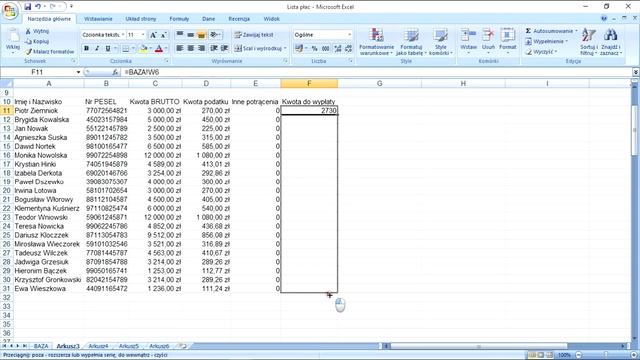Open the Office button menu
Image resolution: width=640 pixels, height=360 pixels.
[10, 11]
